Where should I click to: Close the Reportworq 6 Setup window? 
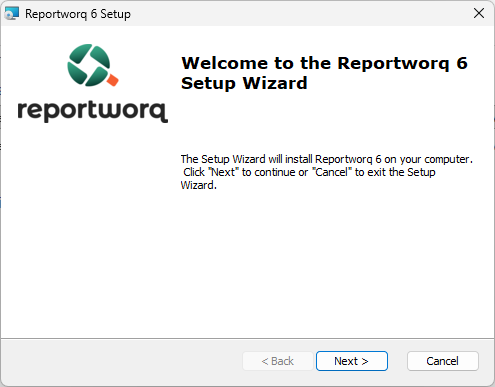pyautogui.click(x=479, y=13)
